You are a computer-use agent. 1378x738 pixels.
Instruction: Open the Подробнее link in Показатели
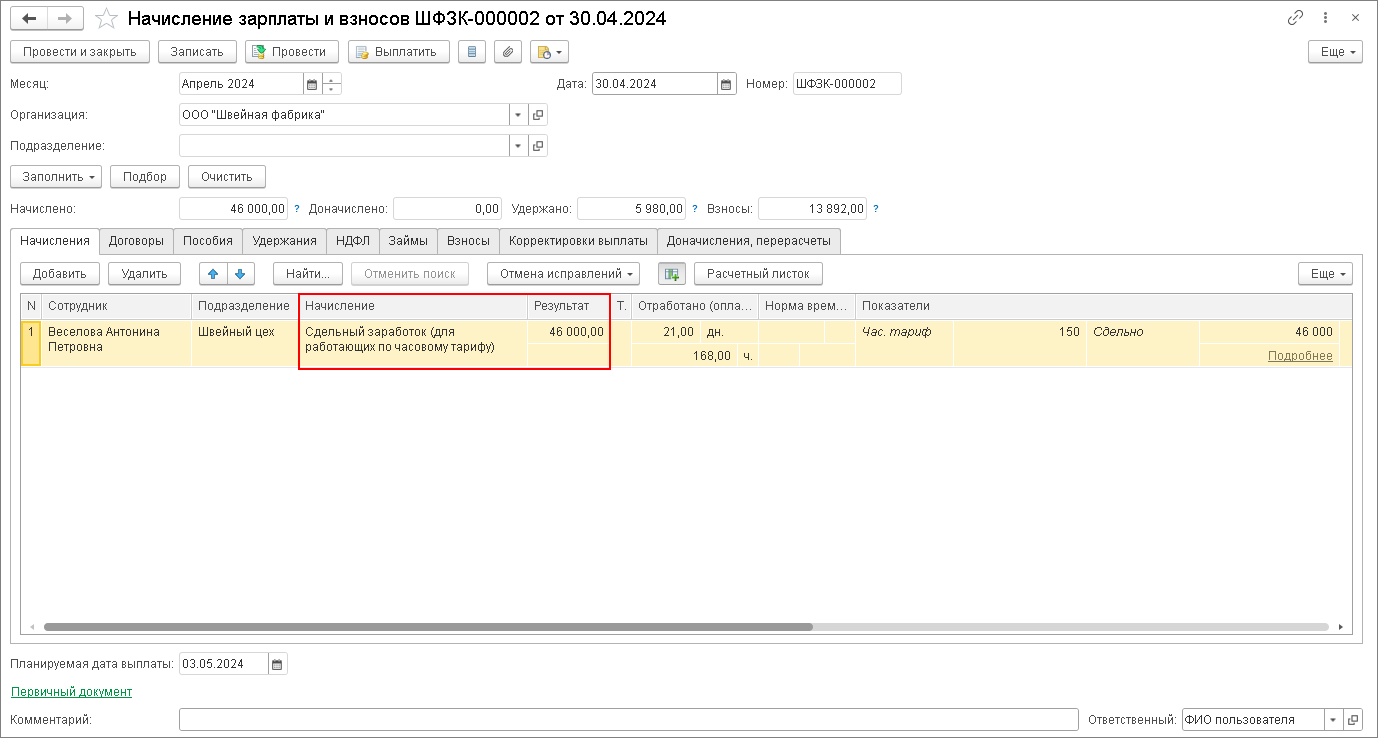point(1300,355)
